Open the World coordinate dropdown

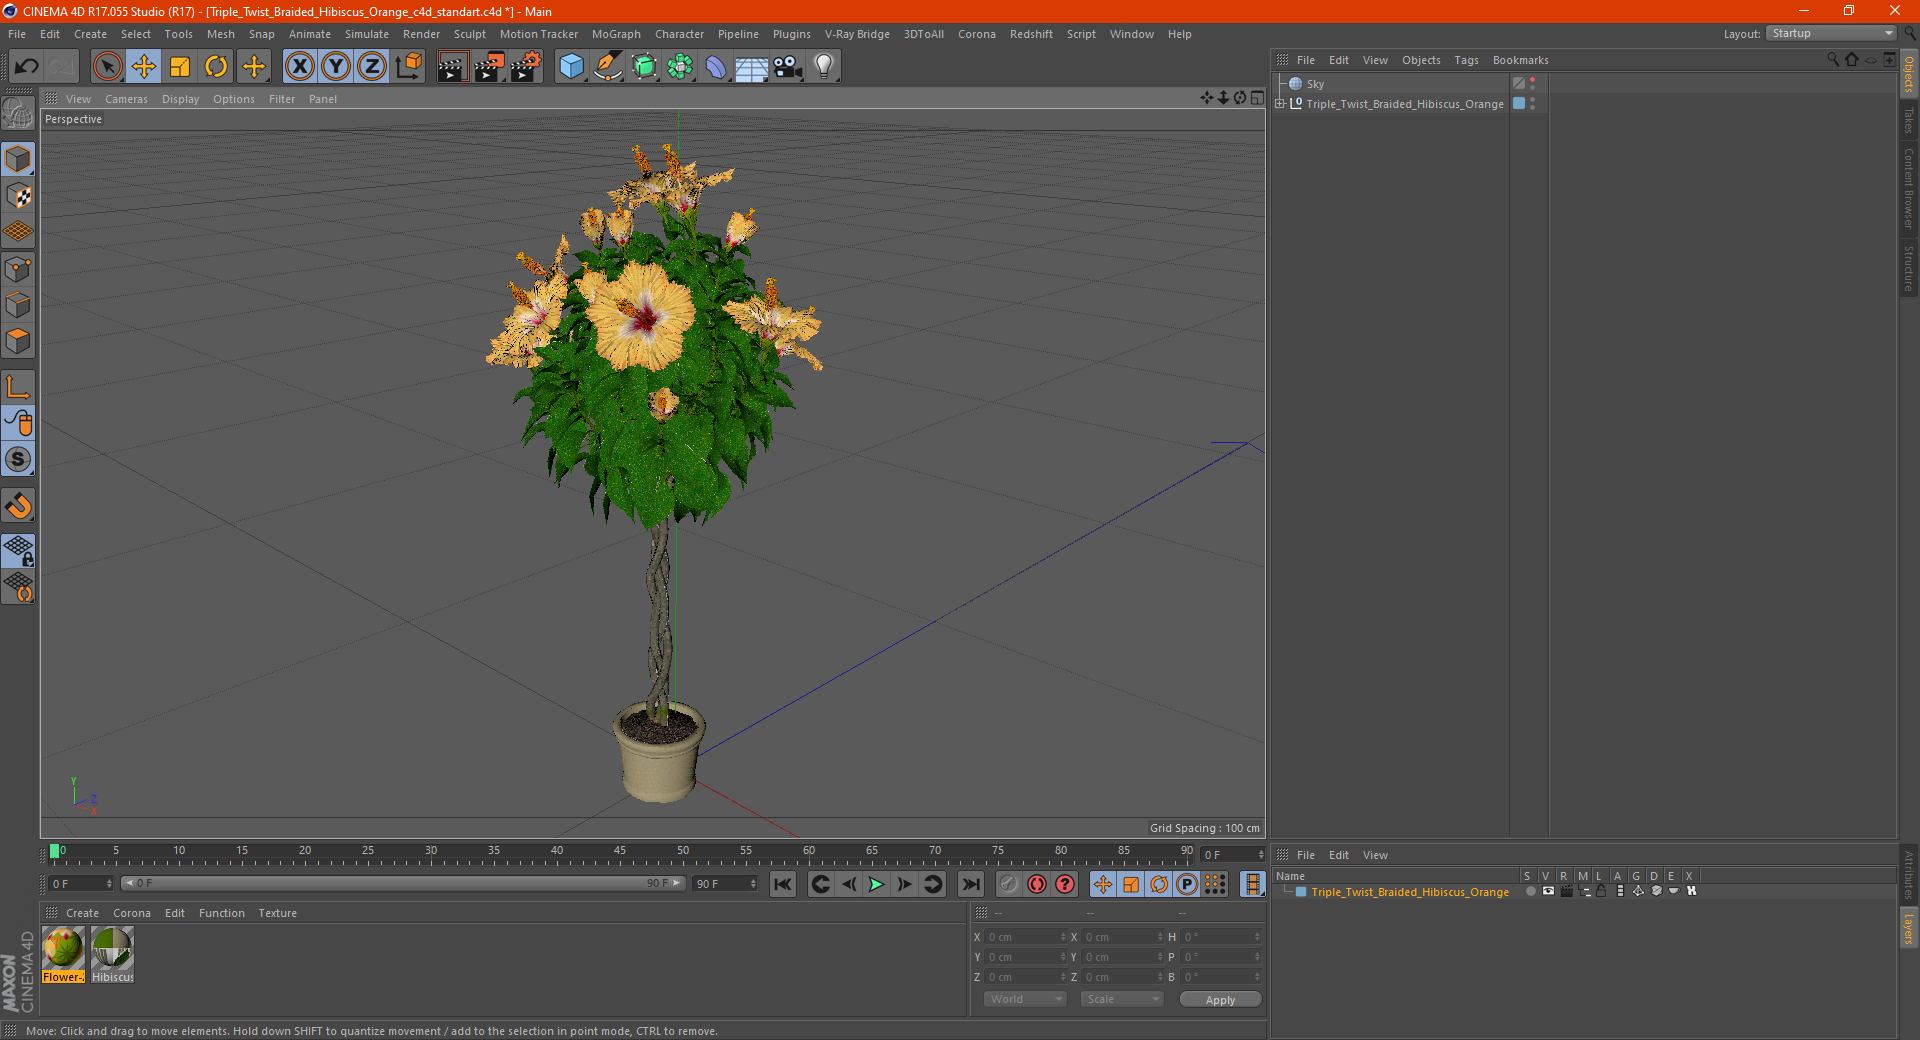(x=1025, y=999)
